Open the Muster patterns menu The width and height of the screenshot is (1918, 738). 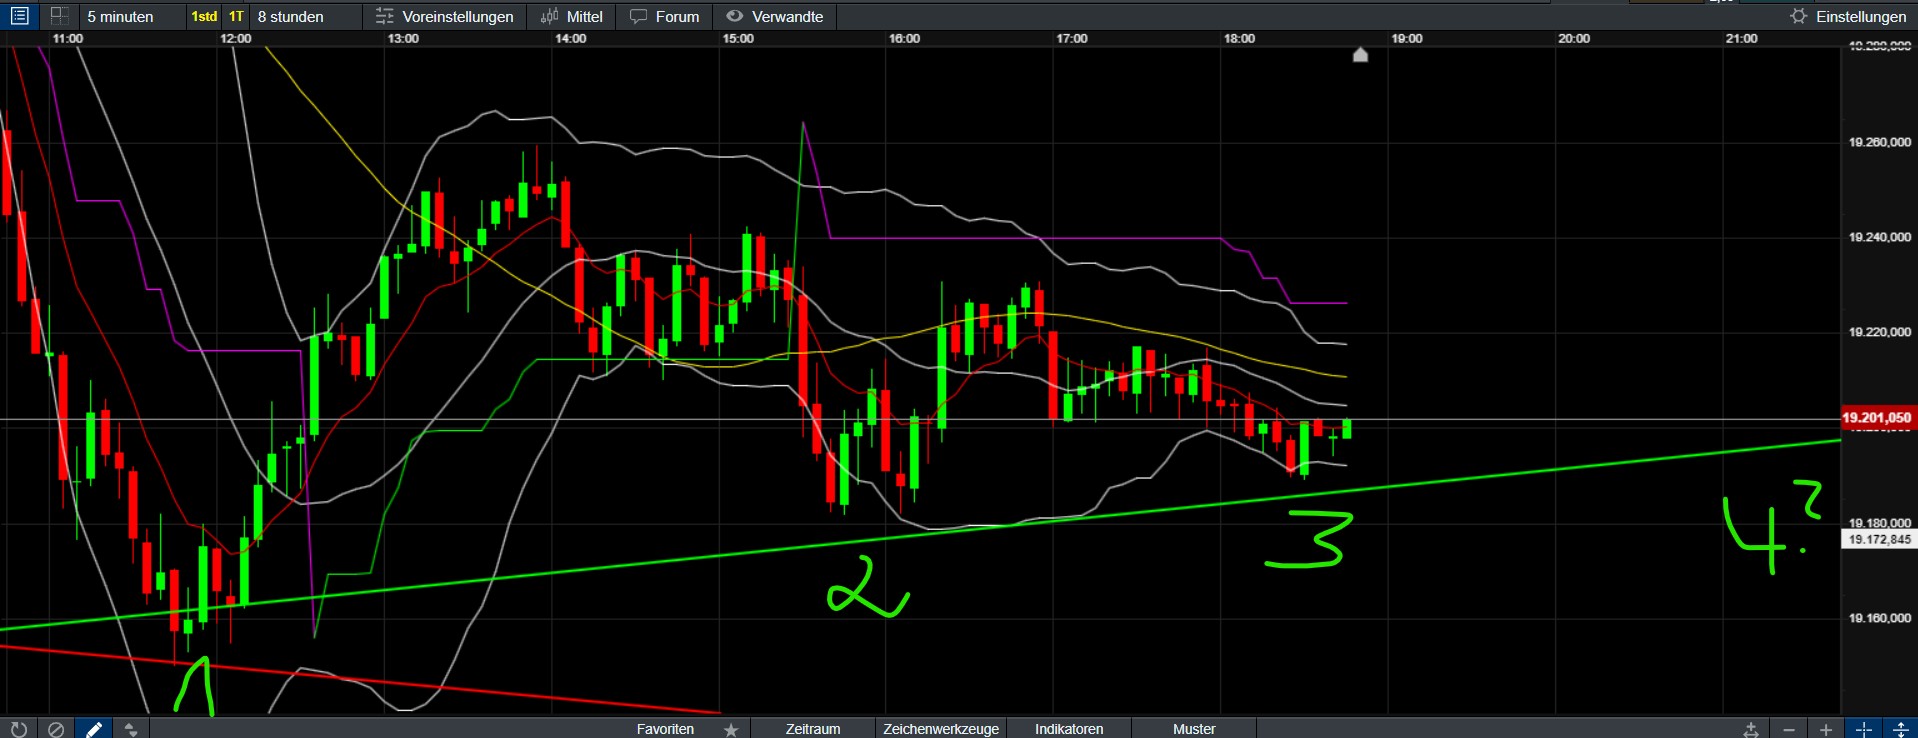[x=1194, y=729]
